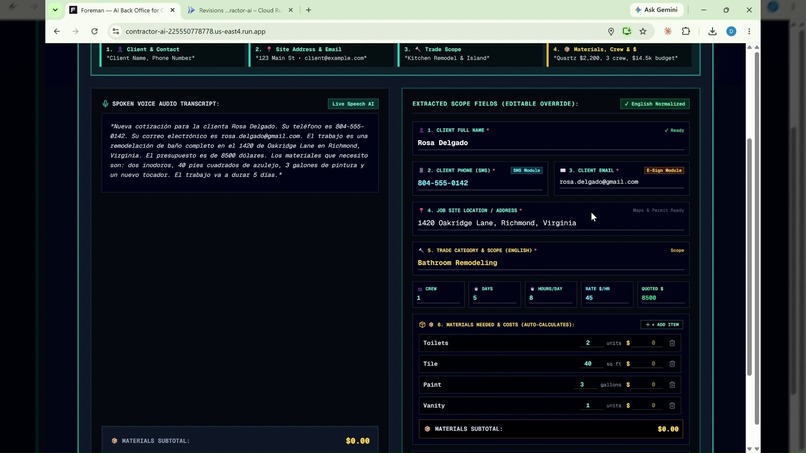Click the Toilets material name
The image size is (806, 453).
coord(435,343)
